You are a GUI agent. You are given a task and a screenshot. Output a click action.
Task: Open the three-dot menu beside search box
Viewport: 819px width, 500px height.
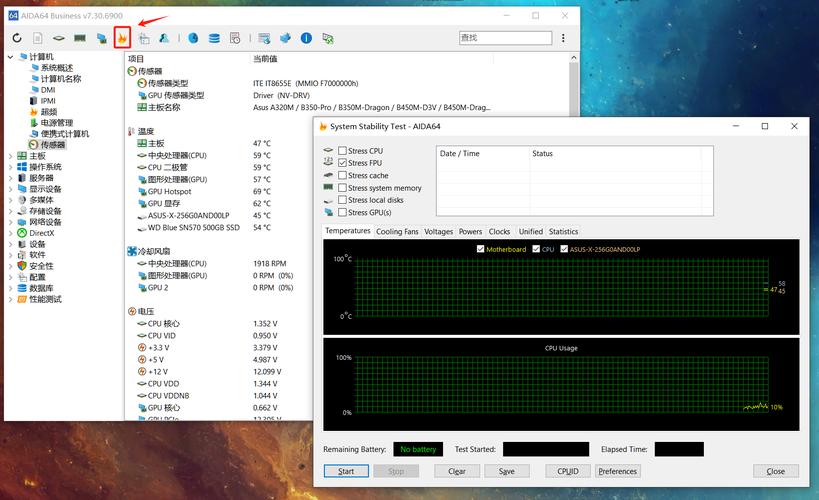(564, 38)
